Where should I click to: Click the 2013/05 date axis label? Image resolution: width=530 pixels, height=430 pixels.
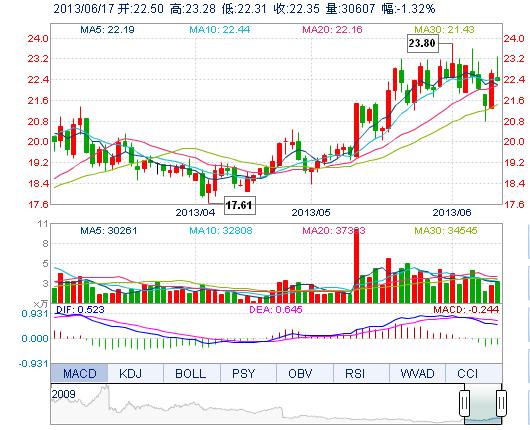pos(311,212)
